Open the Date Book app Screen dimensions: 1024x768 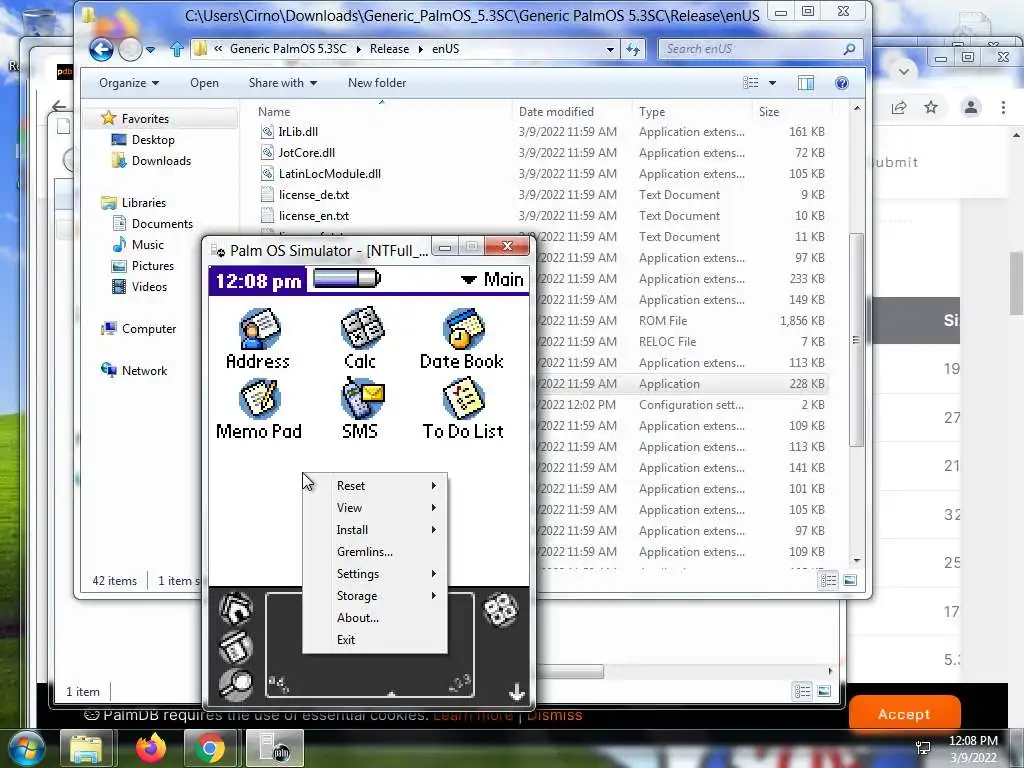[x=462, y=339]
